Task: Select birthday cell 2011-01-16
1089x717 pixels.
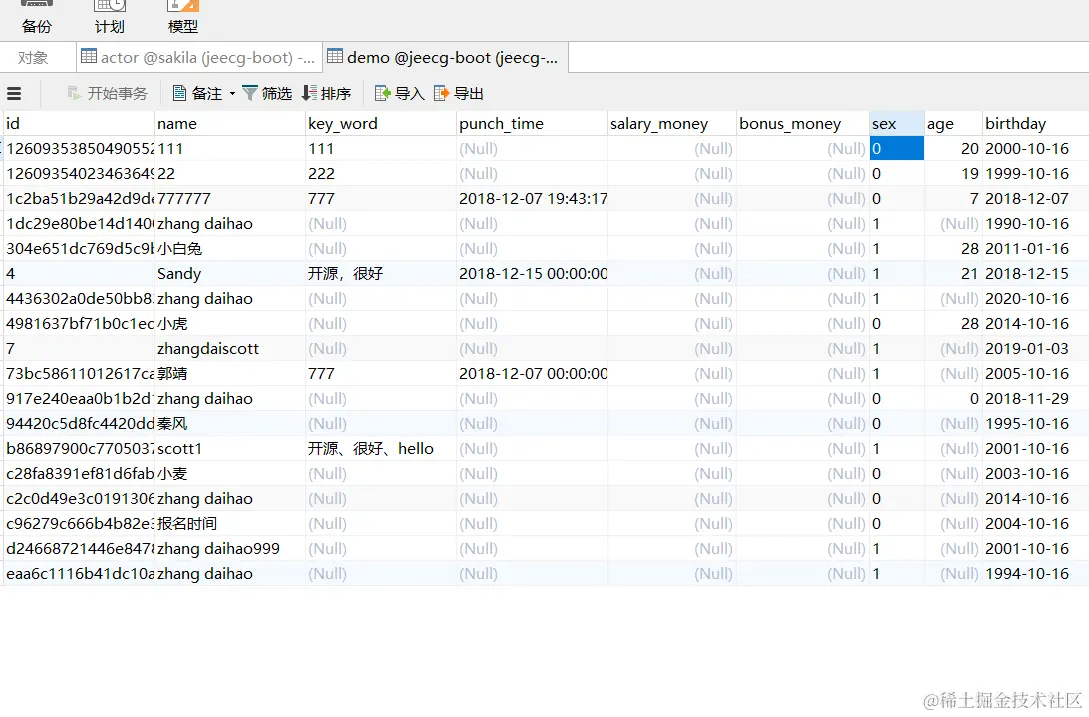Action: click(1036, 249)
